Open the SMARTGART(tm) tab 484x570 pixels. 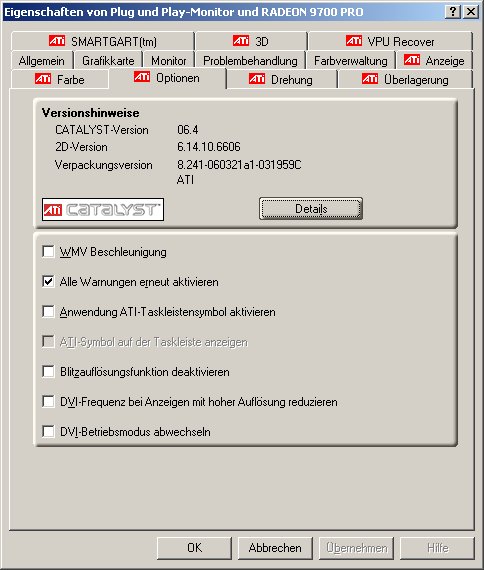103,41
